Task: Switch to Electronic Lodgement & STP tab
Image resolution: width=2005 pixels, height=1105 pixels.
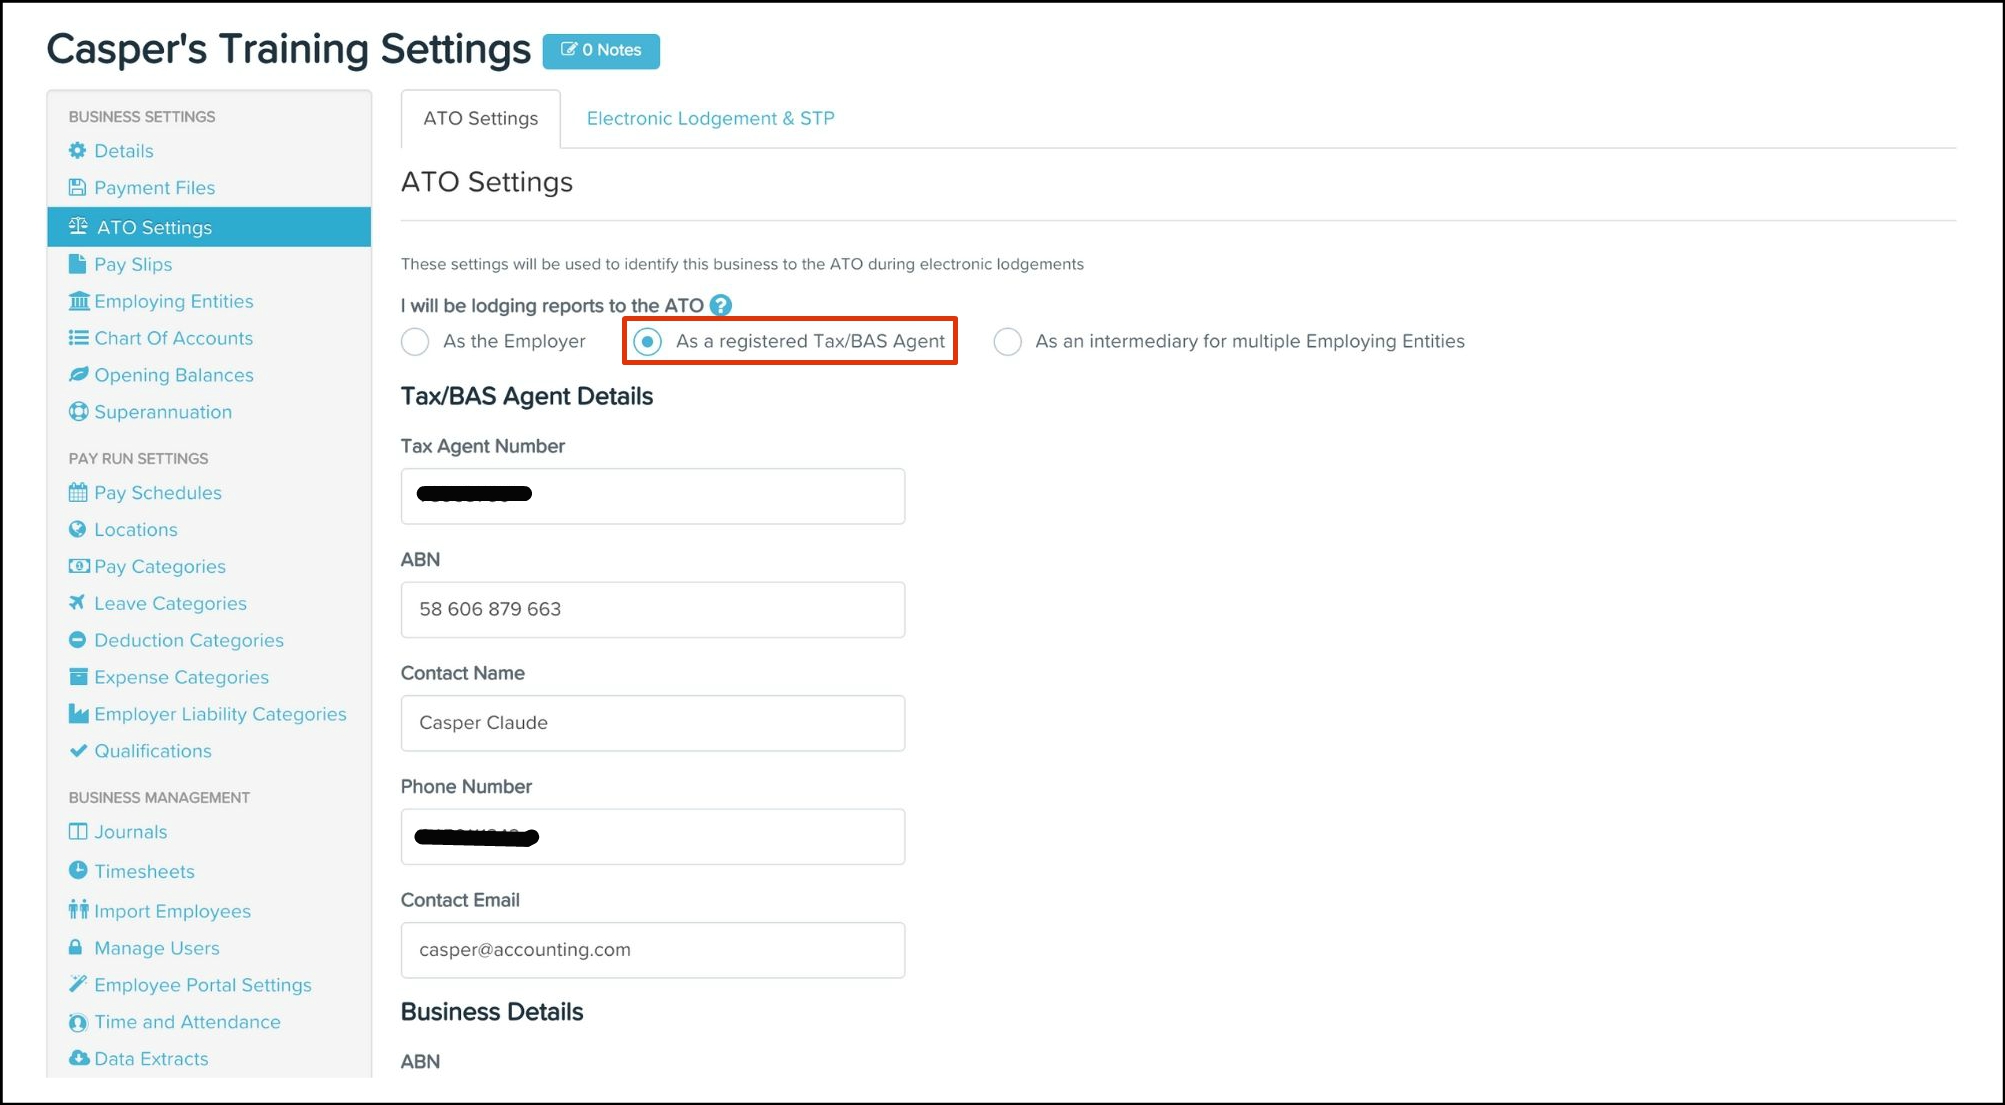Action: click(x=710, y=118)
